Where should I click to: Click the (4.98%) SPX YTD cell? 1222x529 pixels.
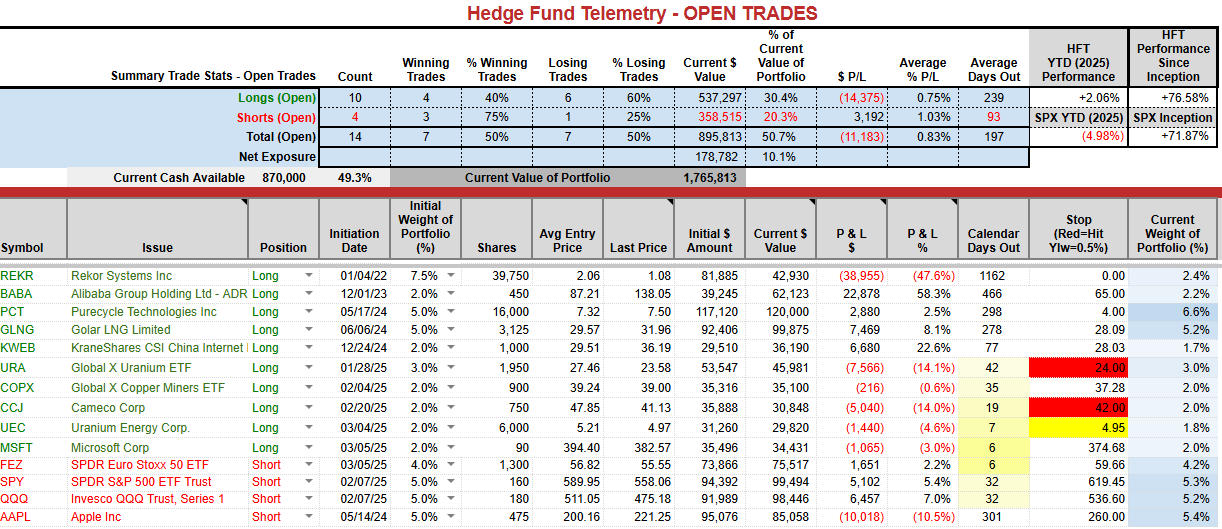point(1078,137)
